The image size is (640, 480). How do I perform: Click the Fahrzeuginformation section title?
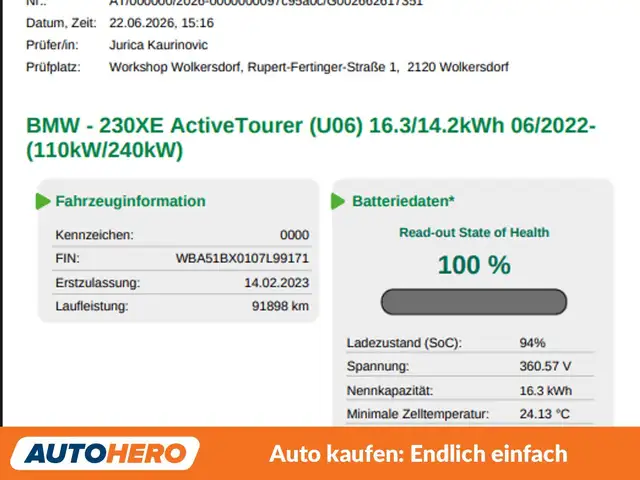[131, 201]
